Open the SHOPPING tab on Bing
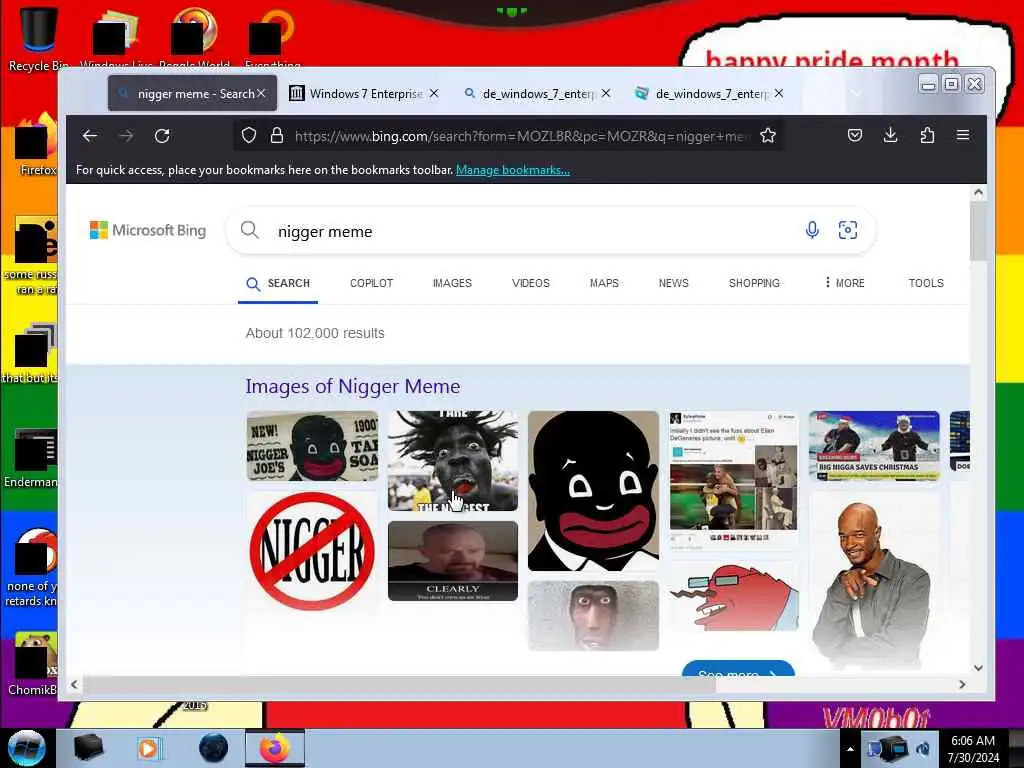The height and width of the screenshot is (768, 1024). [754, 283]
